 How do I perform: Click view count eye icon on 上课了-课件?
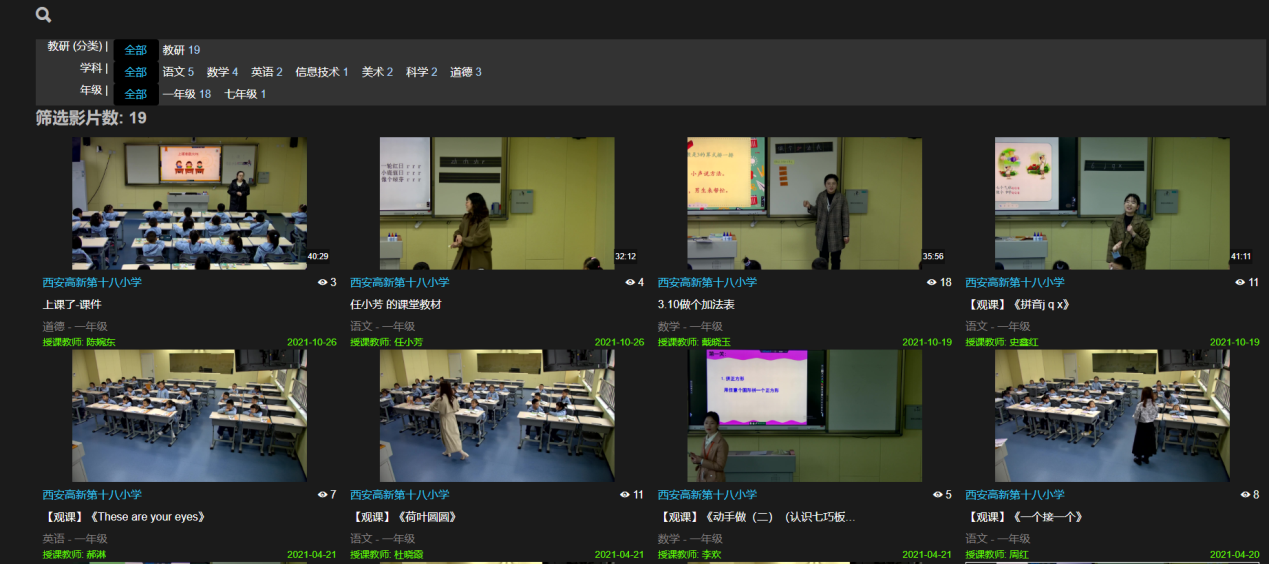[322, 283]
